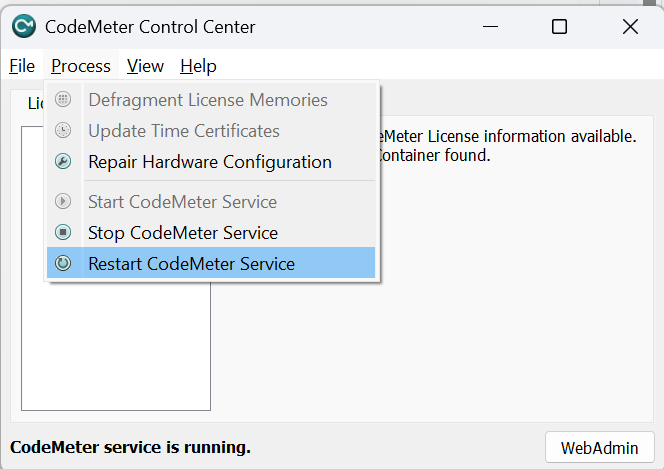Close the open Process menu
The width and height of the screenshot is (664, 469).
click(x=81, y=66)
